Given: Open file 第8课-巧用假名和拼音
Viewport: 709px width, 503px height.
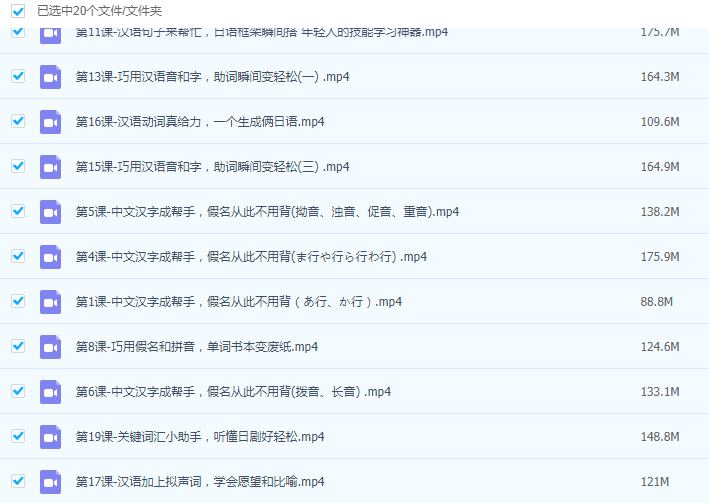Looking at the screenshot, I should pos(197,347).
